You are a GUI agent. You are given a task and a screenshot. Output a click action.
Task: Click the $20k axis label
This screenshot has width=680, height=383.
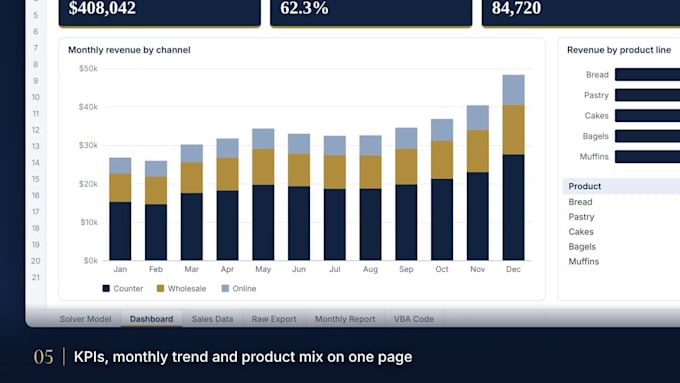(88, 184)
